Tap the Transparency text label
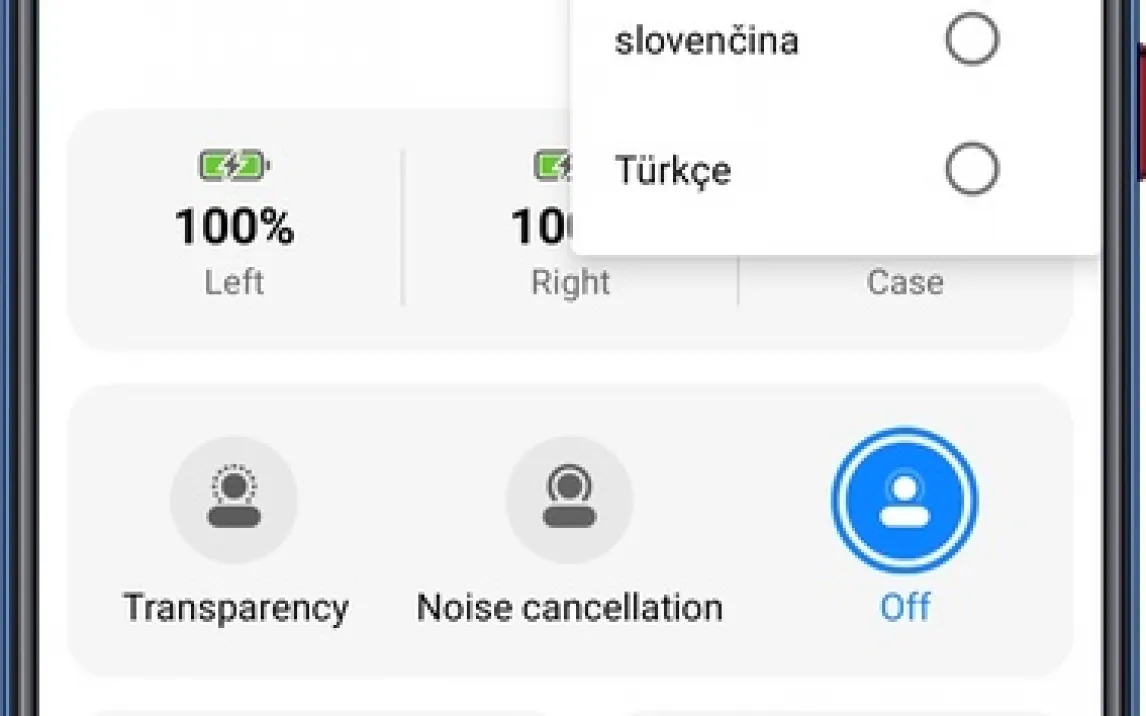 click(235, 608)
